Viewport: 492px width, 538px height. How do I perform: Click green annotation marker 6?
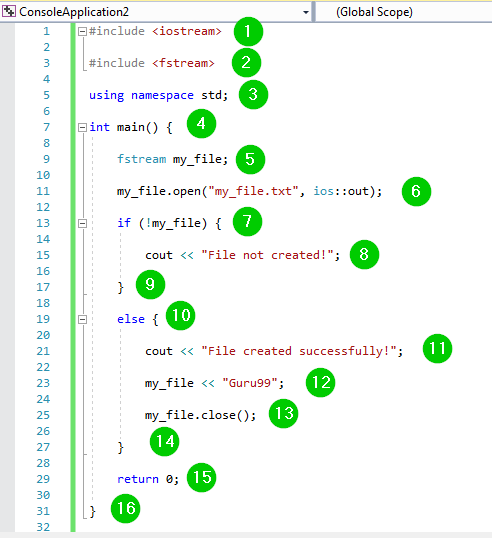tap(416, 191)
